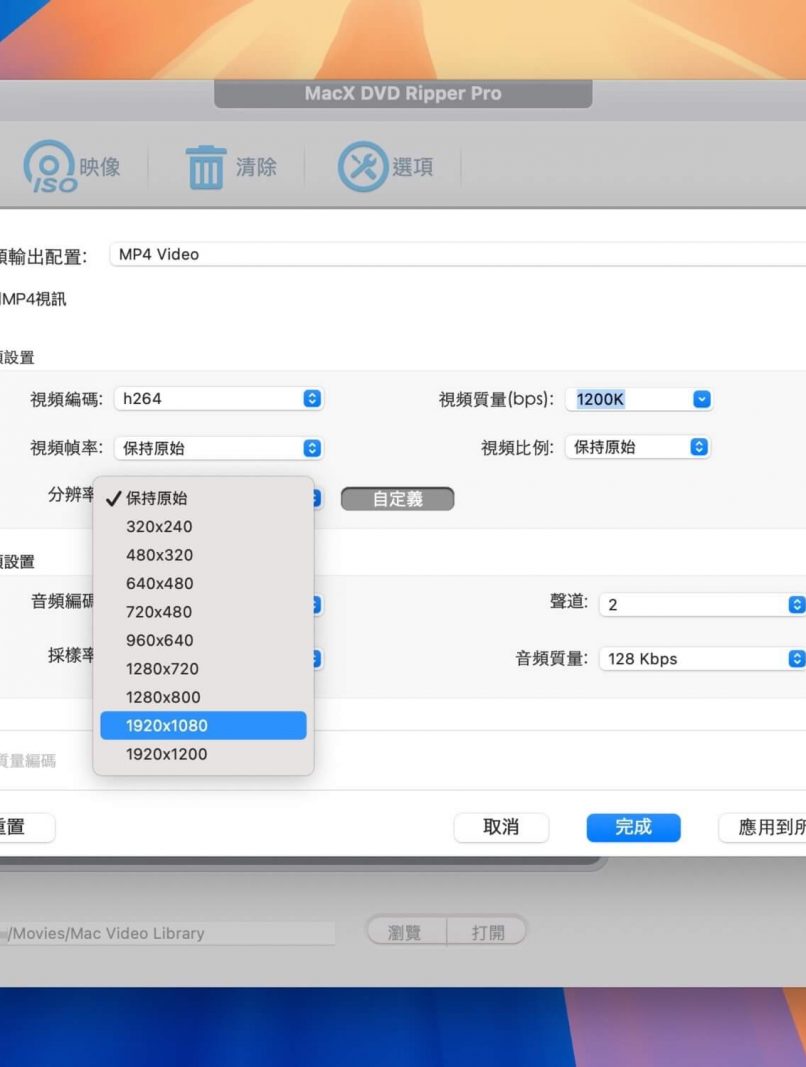
Task: Click the 完成 done button
Action: tap(633, 827)
